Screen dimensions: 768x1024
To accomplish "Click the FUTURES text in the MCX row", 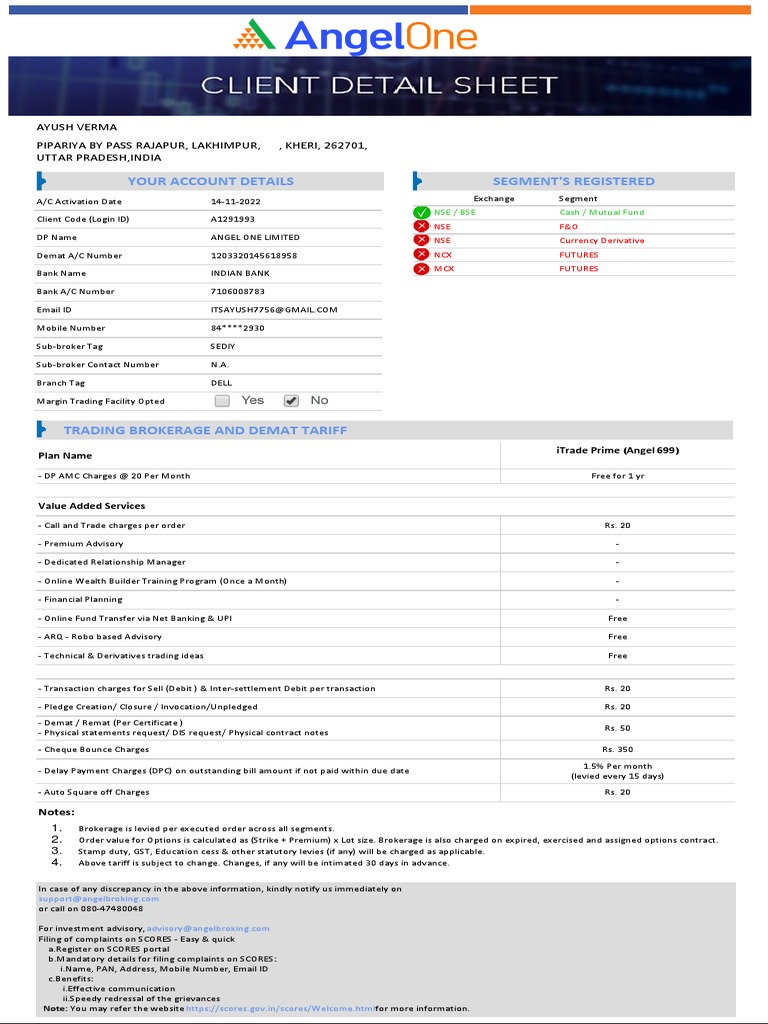I will (579, 268).
